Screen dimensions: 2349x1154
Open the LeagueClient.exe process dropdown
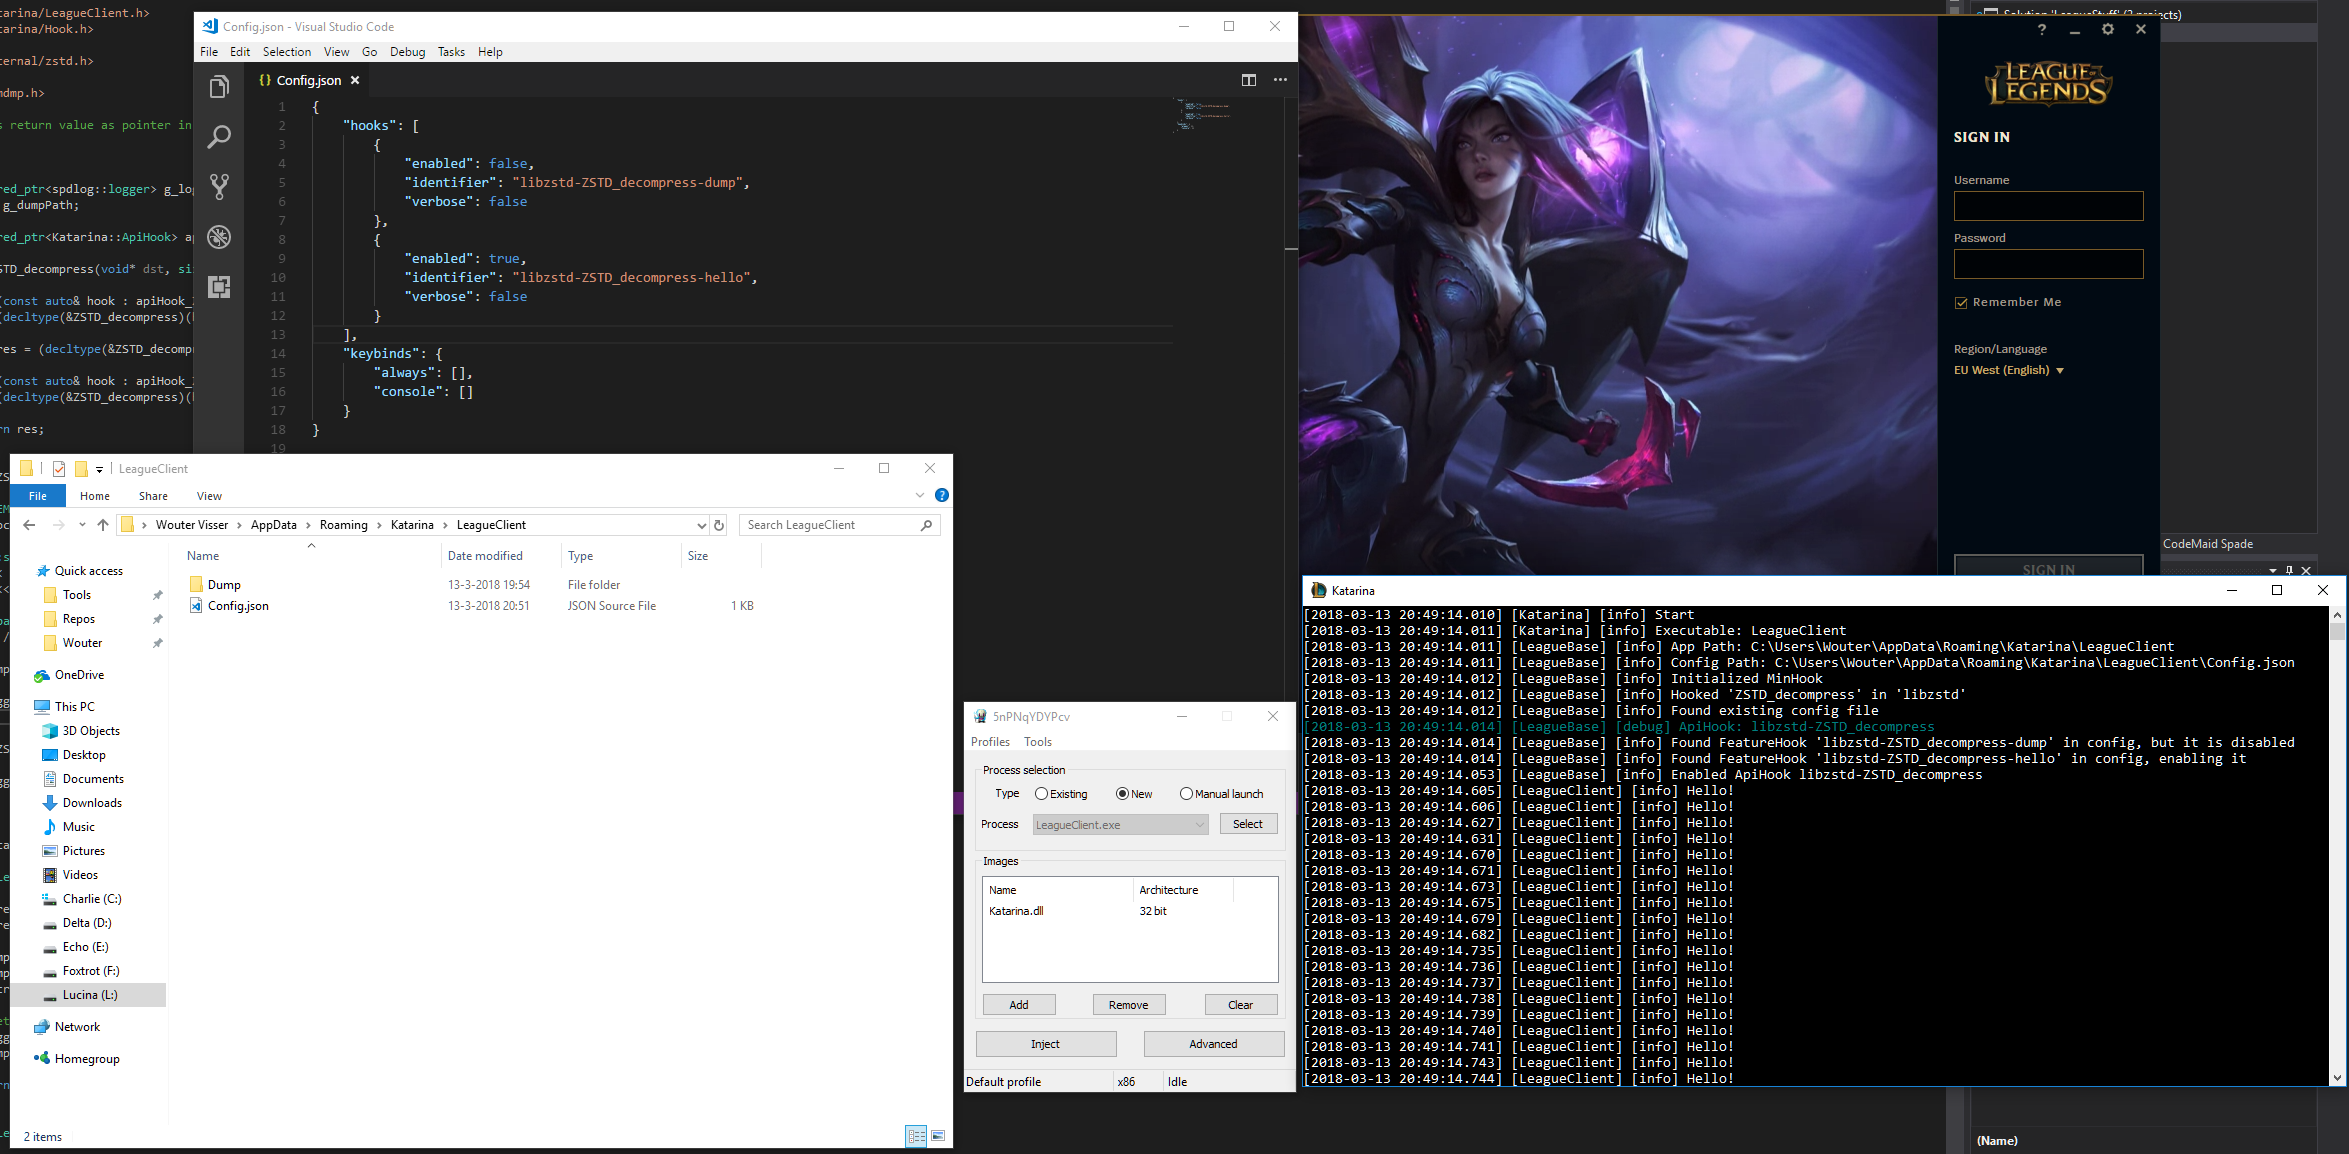click(1120, 825)
